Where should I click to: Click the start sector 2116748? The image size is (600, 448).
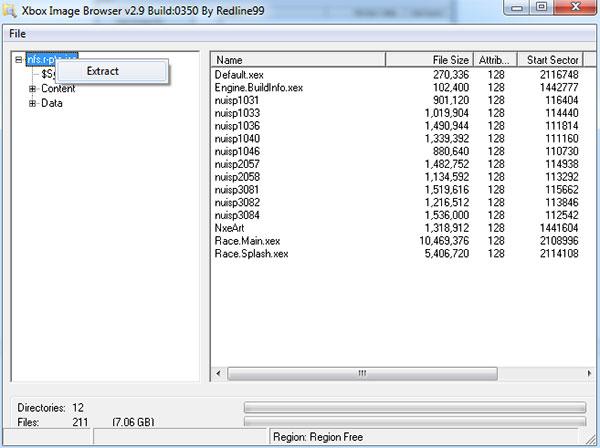coord(559,75)
